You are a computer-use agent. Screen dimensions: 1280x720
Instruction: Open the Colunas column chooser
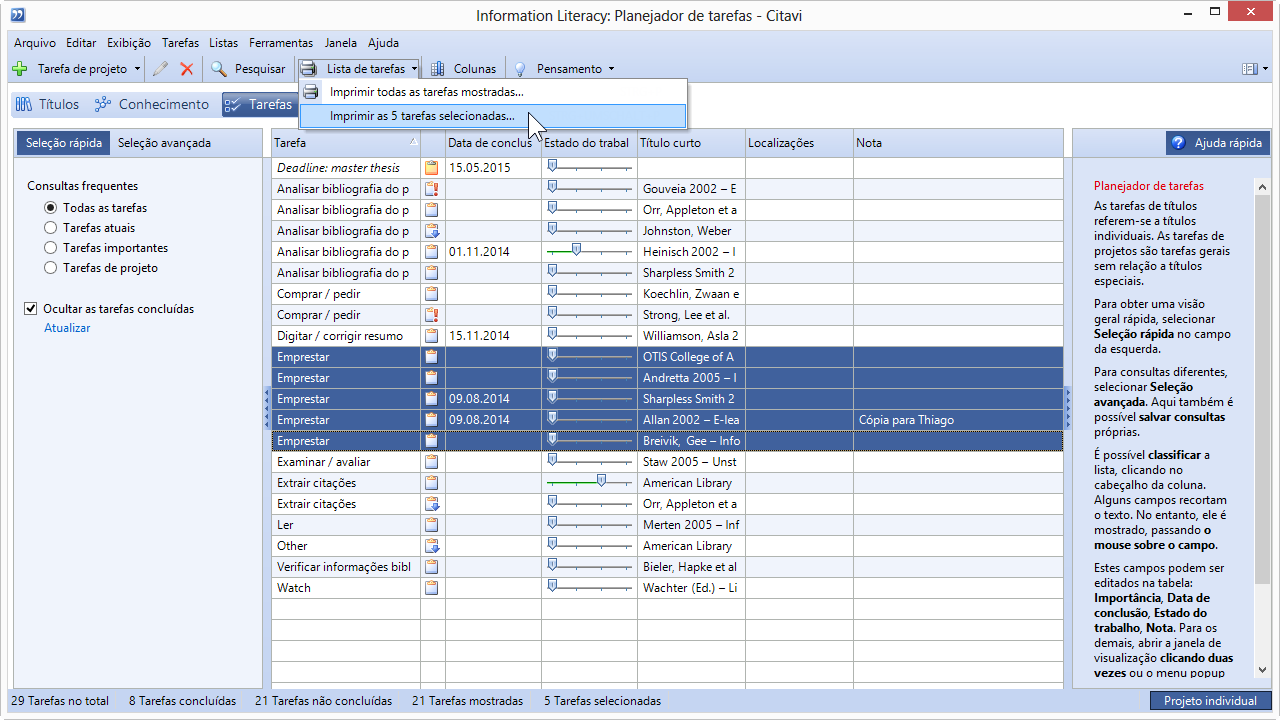(x=463, y=69)
